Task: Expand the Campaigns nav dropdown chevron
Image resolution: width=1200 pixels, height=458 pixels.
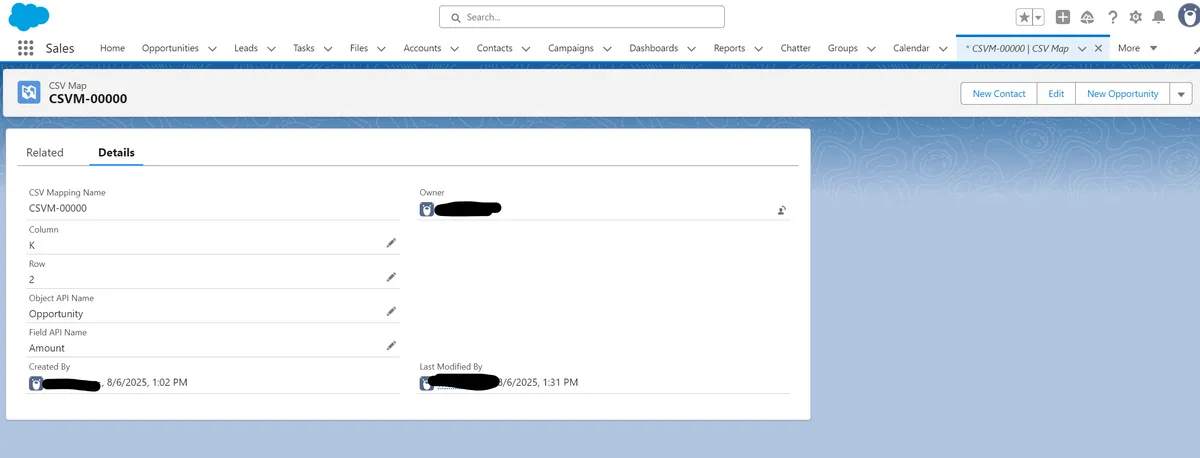Action: tap(607, 48)
